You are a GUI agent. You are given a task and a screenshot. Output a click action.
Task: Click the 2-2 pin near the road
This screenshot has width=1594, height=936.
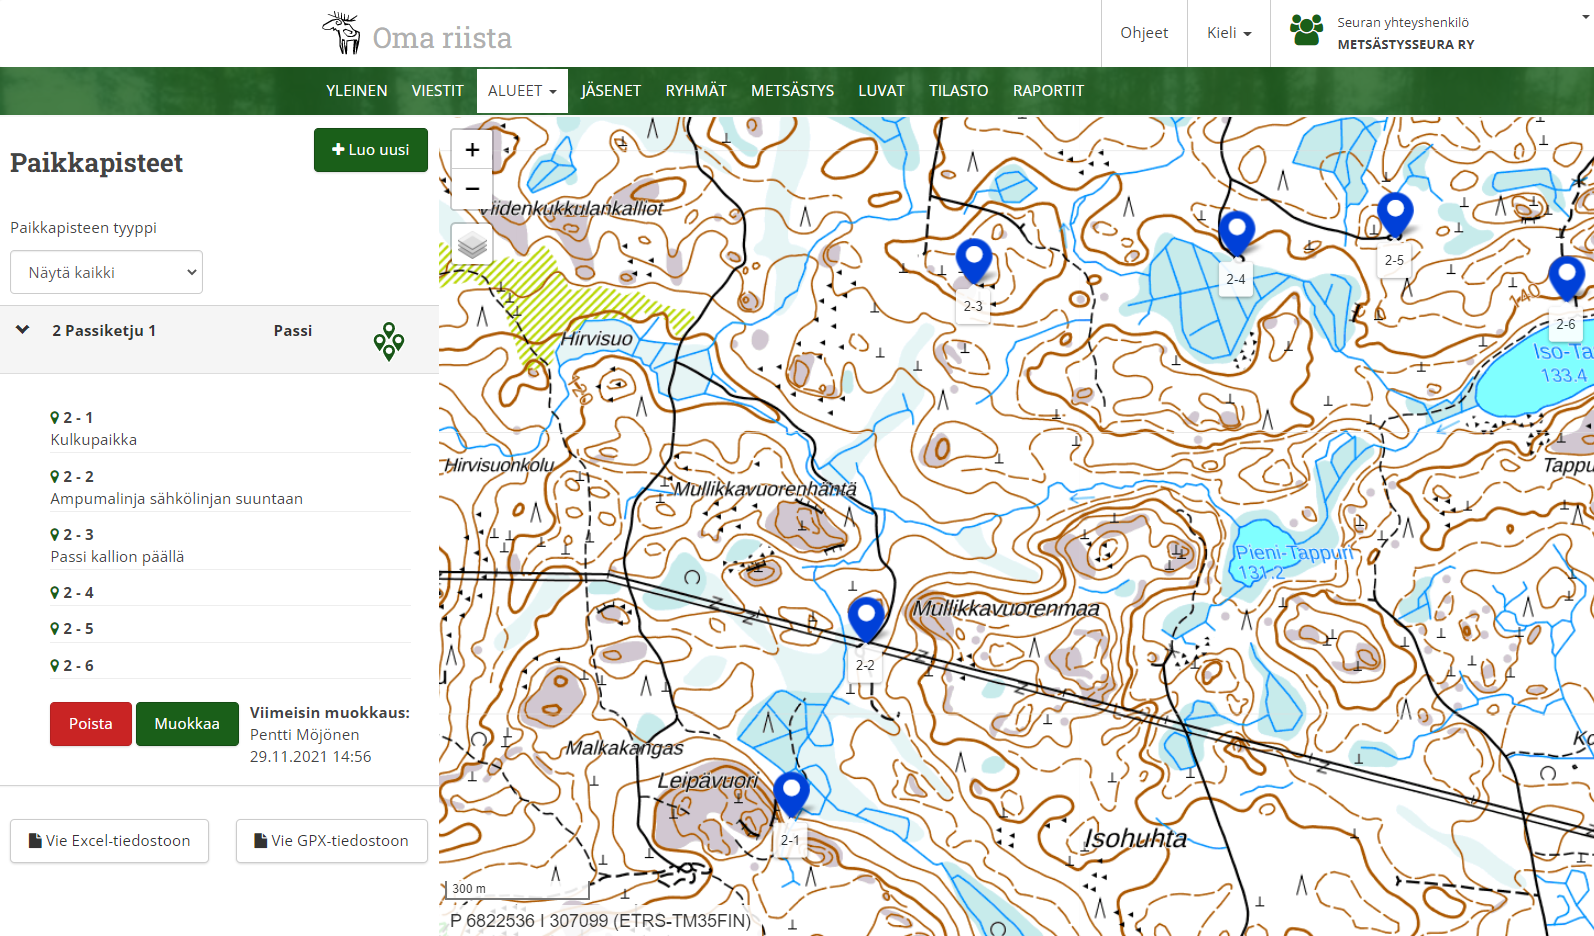(866, 618)
